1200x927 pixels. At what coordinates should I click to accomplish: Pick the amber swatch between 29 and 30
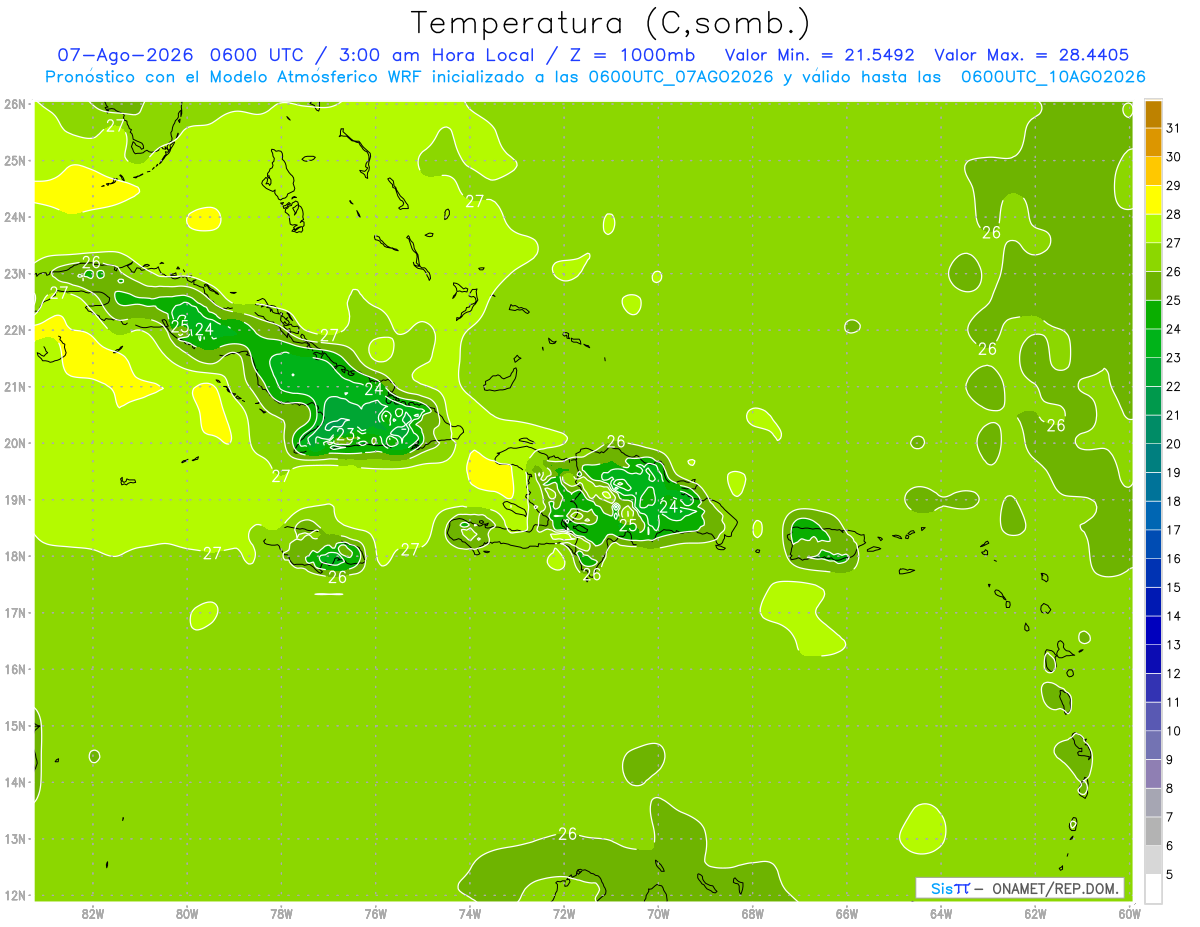1154,171
